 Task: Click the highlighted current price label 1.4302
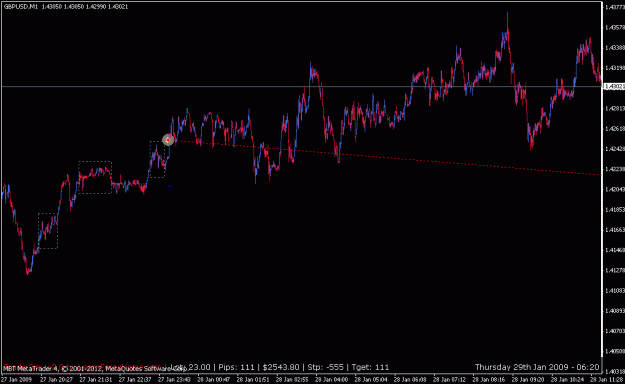[x=614, y=87]
